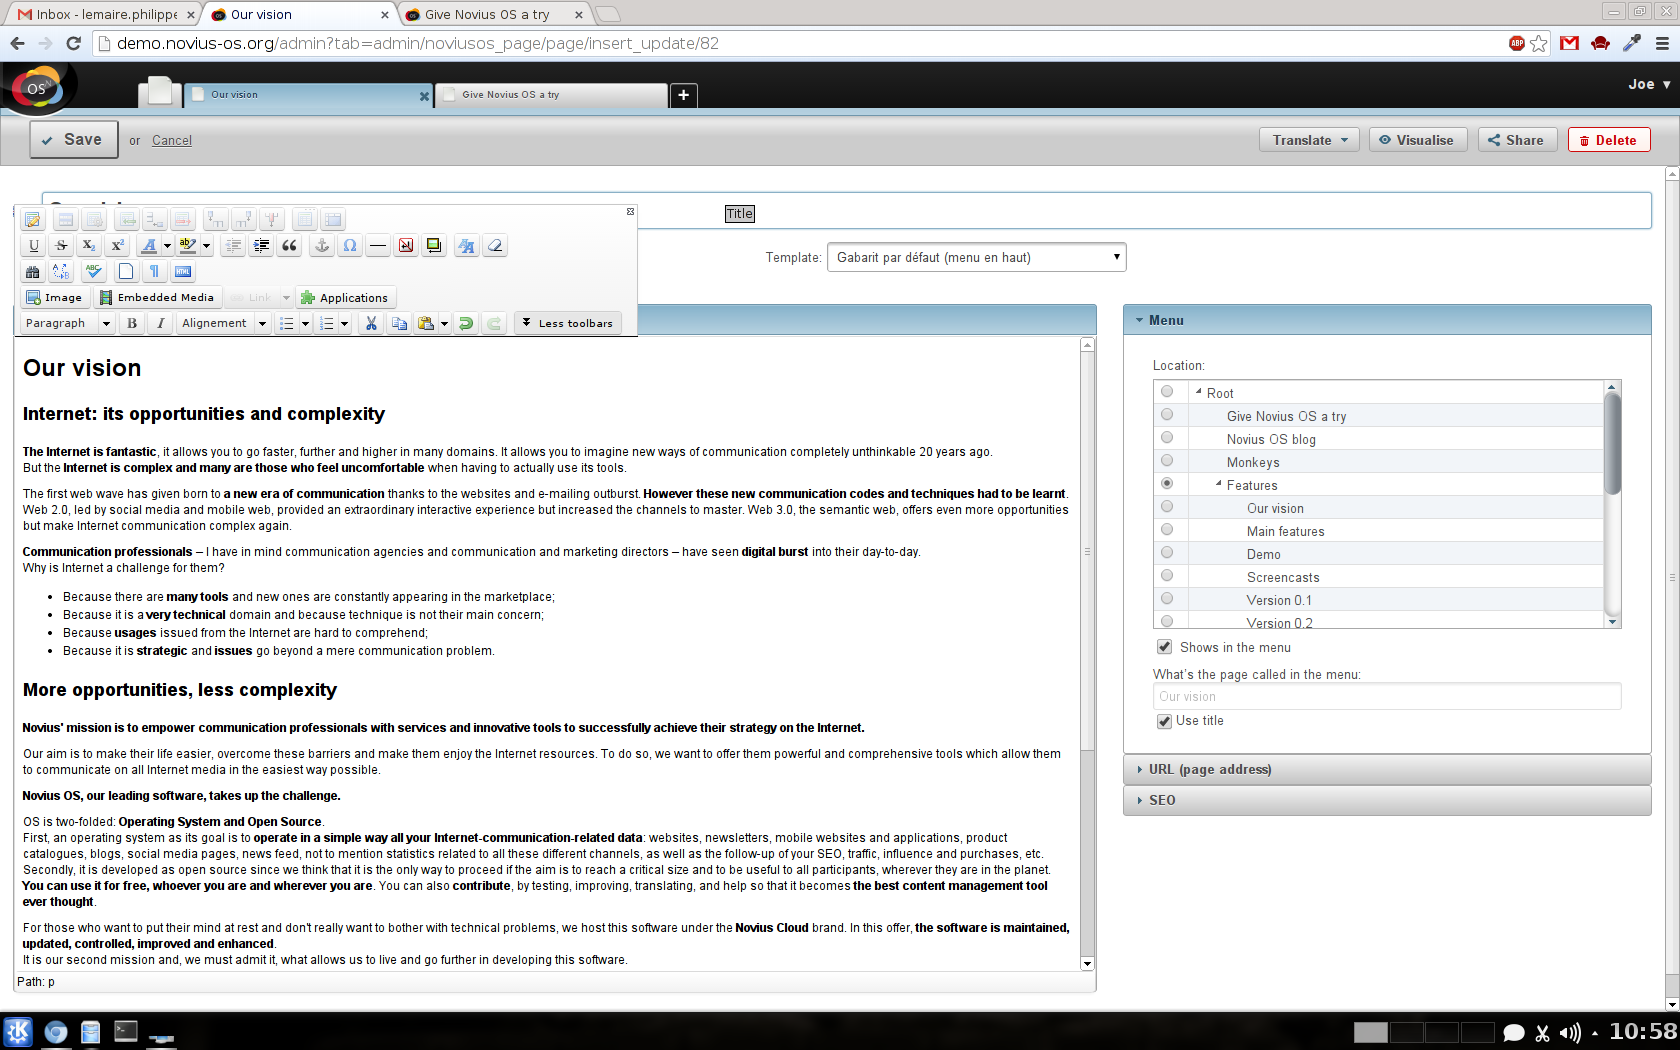Click the menu location list scrollbar

[1611, 445]
